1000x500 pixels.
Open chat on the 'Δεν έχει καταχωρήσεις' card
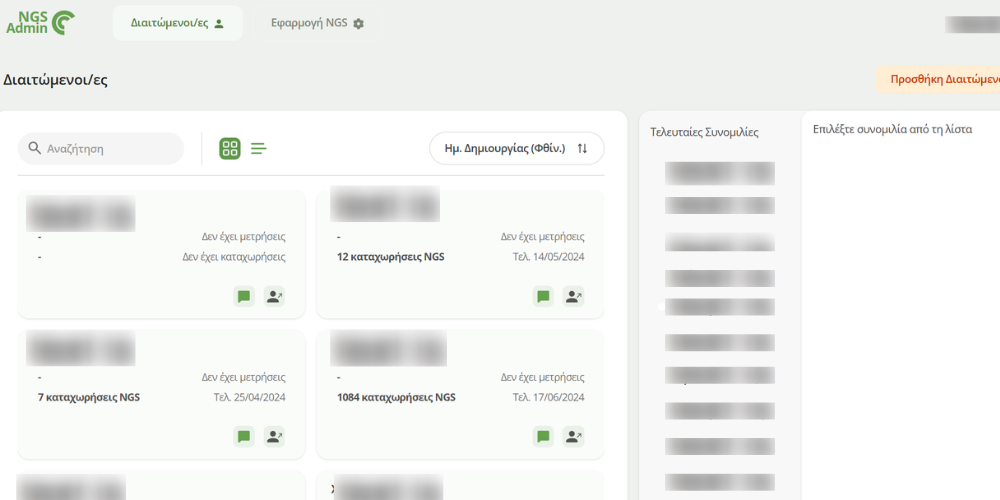pos(244,296)
